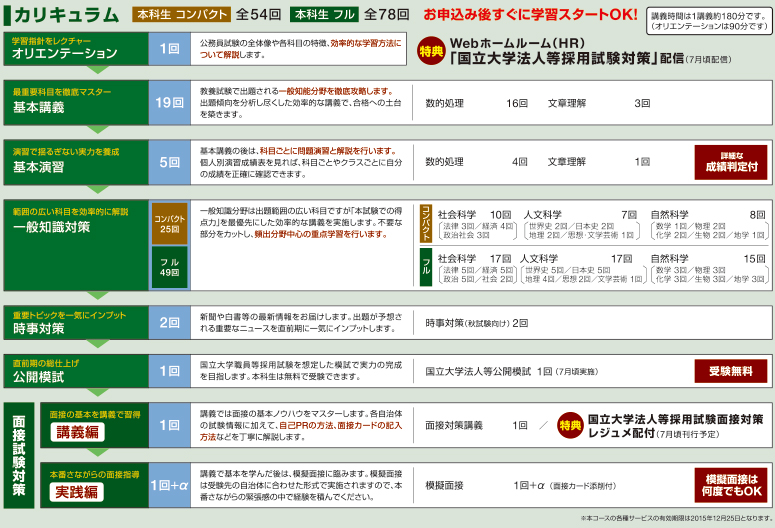Click the top 特典 starburst badge beside Webホームルーム
The height and width of the screenshot is (528, 775).
pos(430,49)
